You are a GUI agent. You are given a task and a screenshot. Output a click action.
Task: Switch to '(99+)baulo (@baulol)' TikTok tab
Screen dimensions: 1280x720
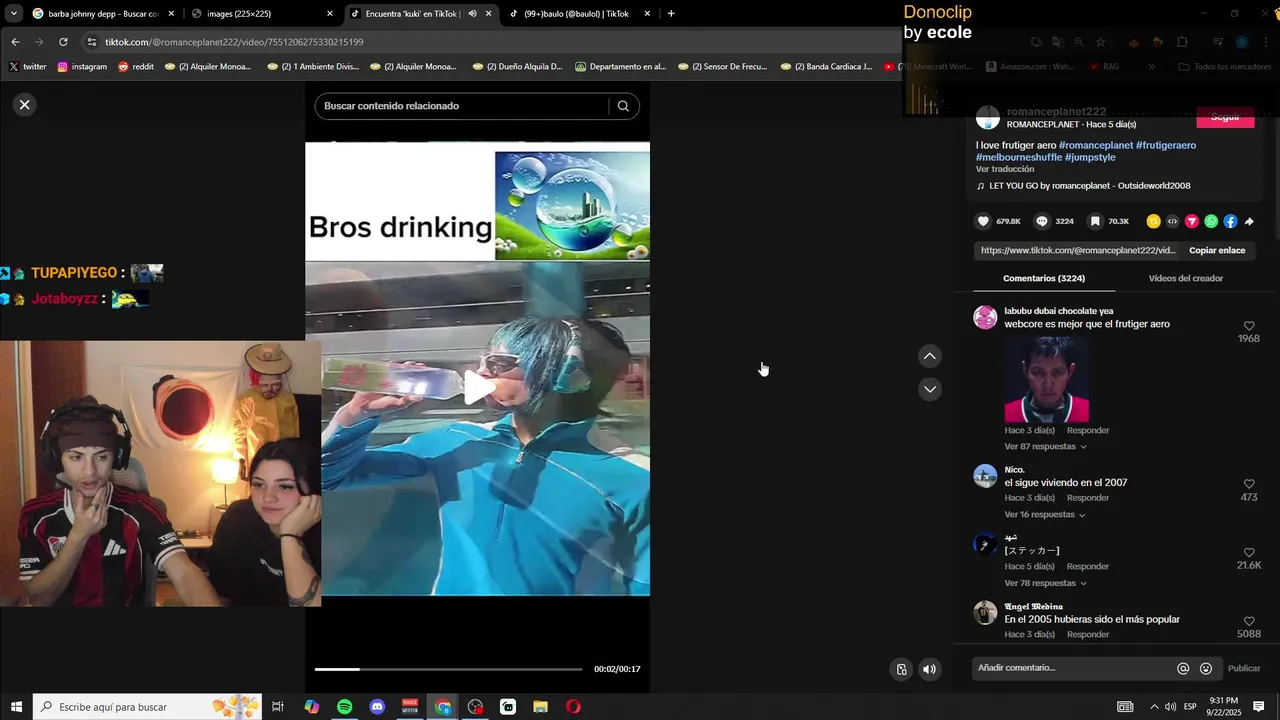point(579,14)
